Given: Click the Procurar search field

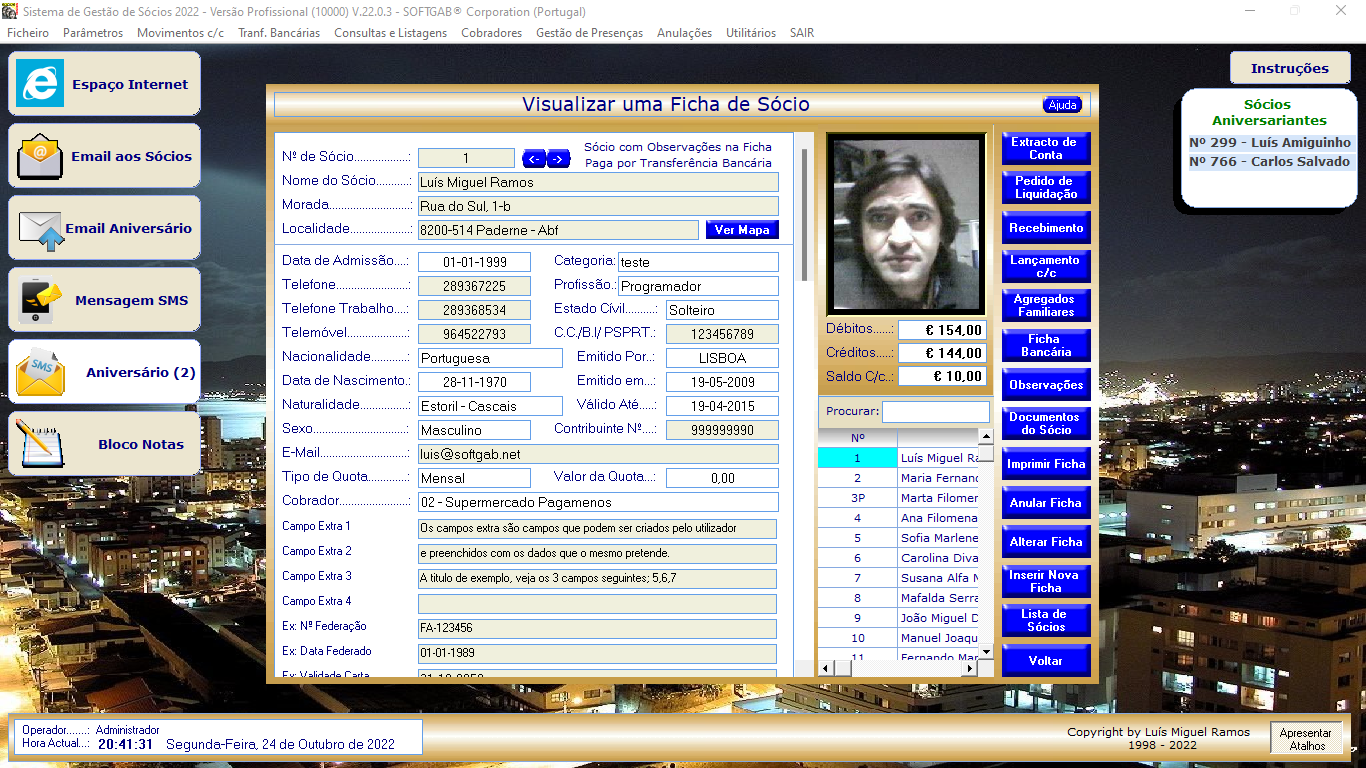Looking at the screenshot, I should tap(935, 412).
